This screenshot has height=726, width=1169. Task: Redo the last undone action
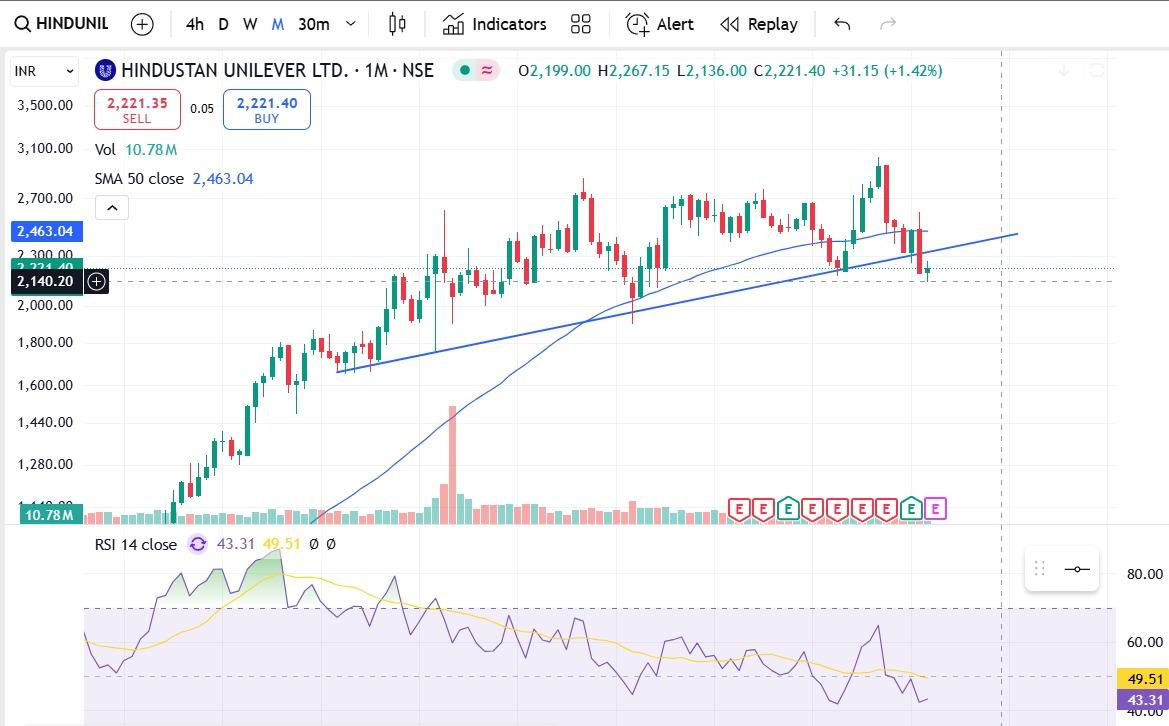click(887, 24)
